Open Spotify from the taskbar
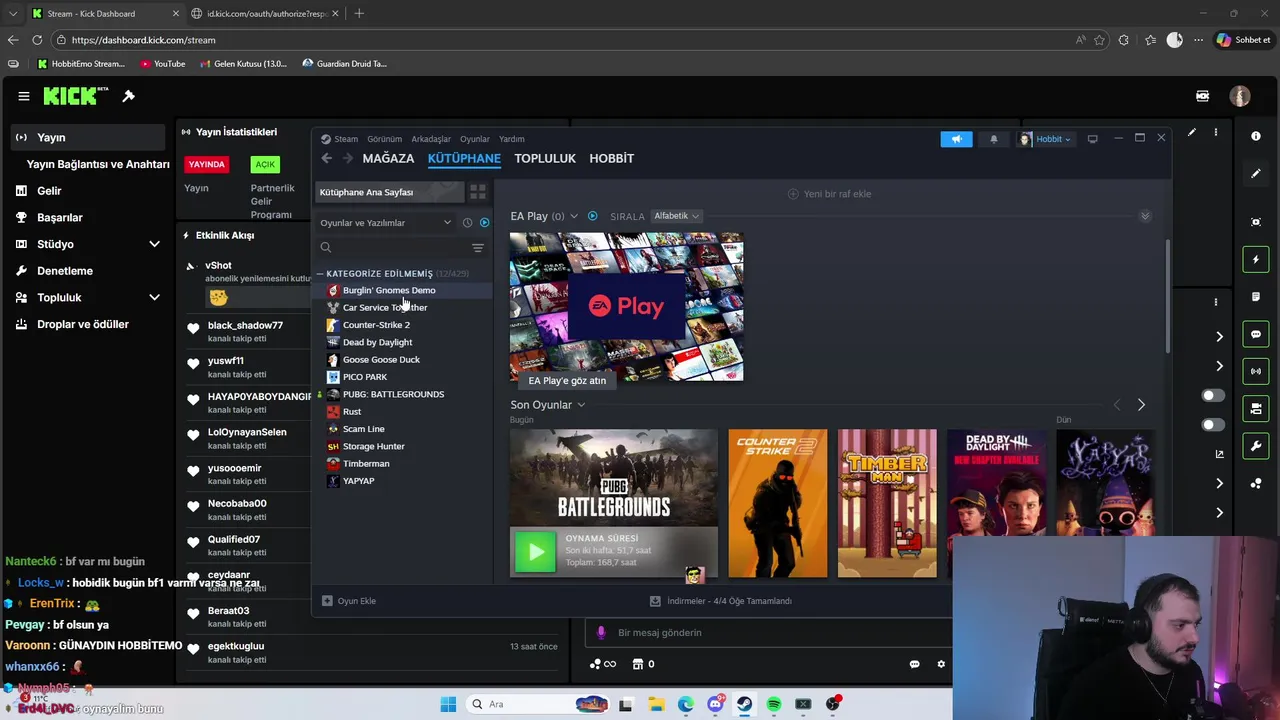 (x=774, y=704)
